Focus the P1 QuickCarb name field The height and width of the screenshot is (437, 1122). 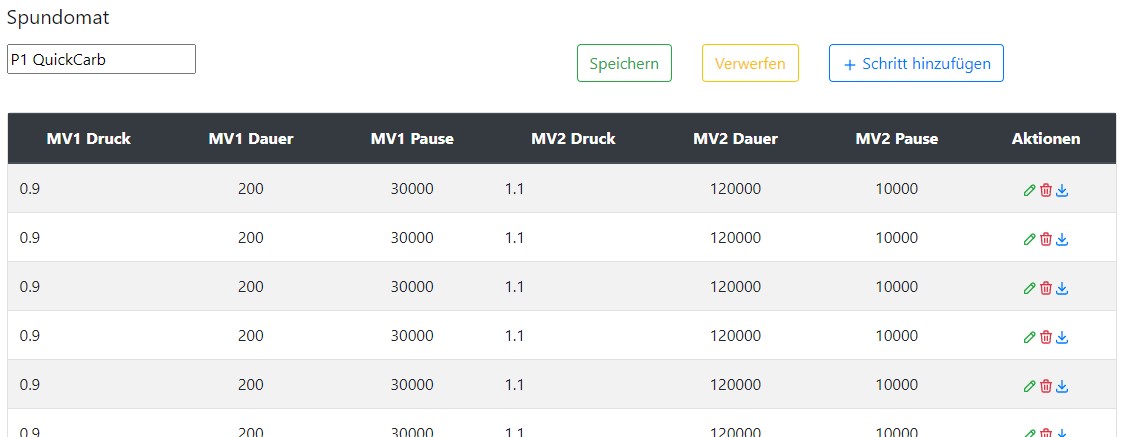tap(101, 59)
